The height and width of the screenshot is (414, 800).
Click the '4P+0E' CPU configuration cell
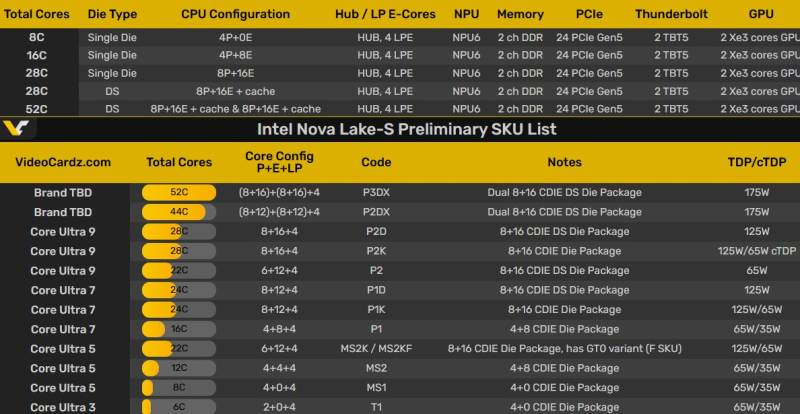[x=236, y=37]
